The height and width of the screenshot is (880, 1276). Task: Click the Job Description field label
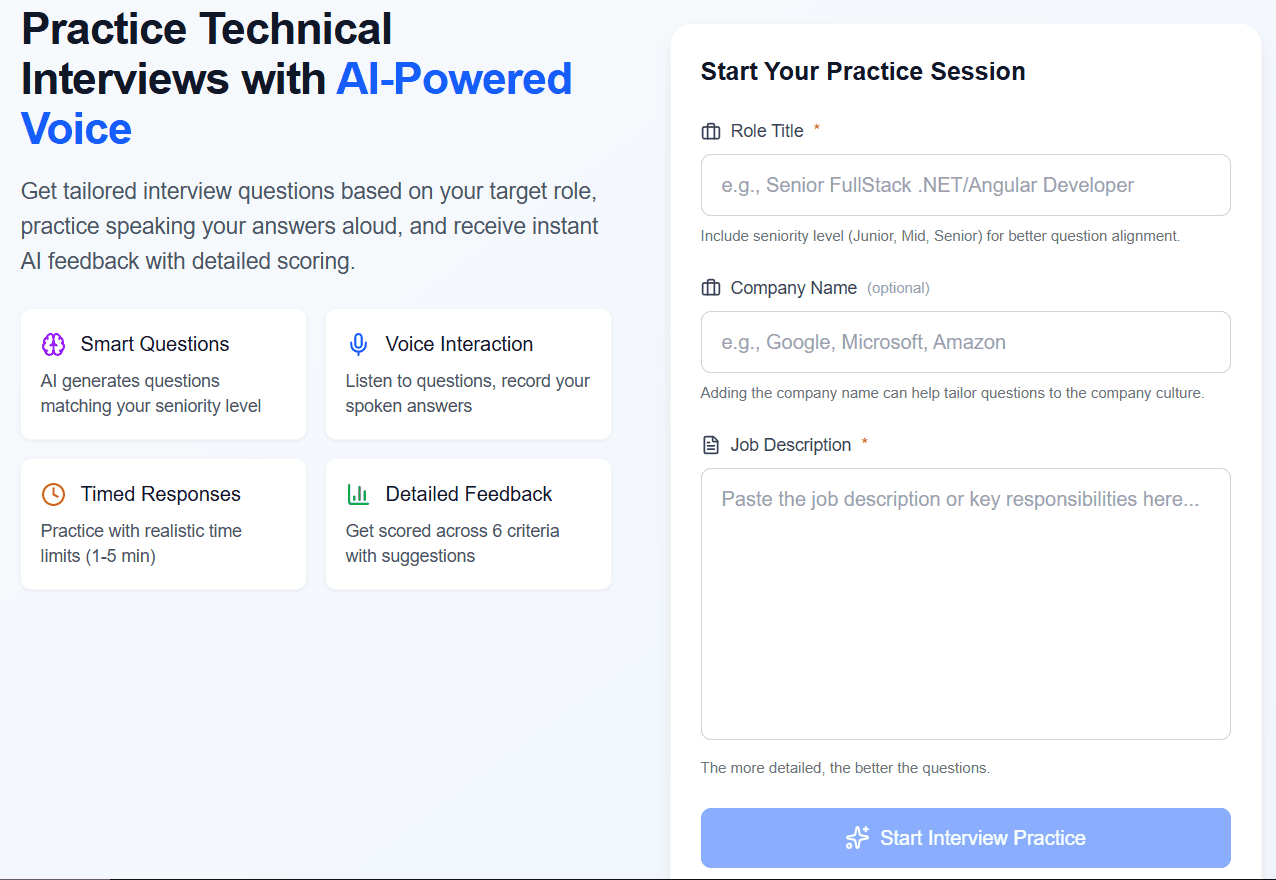click(791, 445)
